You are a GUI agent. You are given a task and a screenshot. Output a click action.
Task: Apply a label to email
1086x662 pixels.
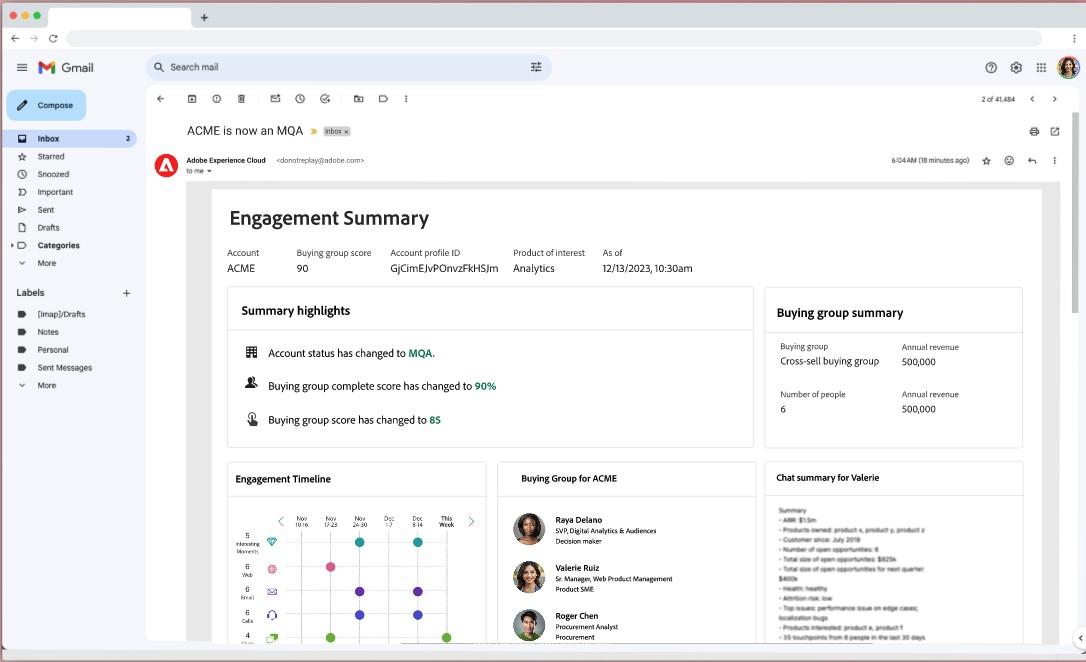[x=383, y=99]
